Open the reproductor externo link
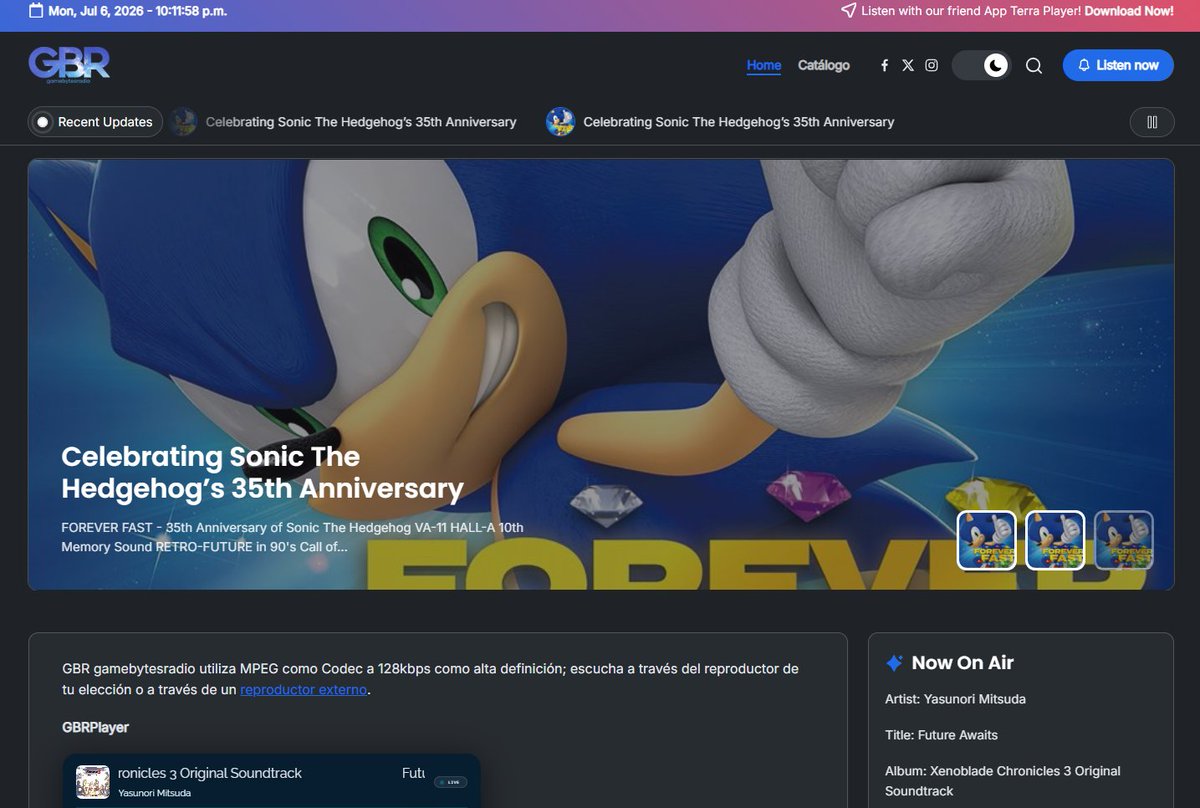Viewport: 1200px width, 808px height. [x=304, y=690]
